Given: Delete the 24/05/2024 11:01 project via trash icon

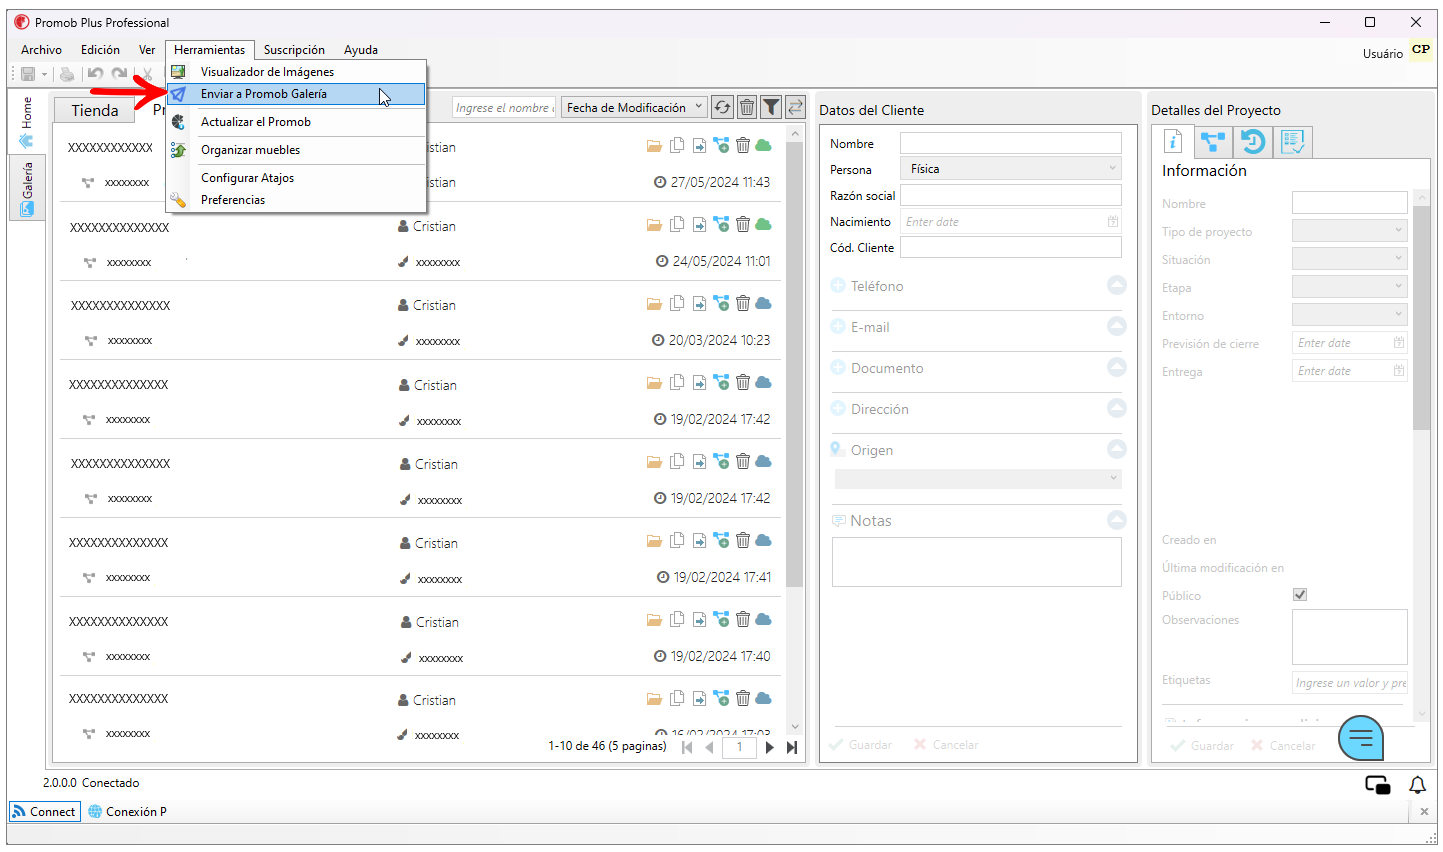Looking at the screenshot, I should (x=743, y=224).
